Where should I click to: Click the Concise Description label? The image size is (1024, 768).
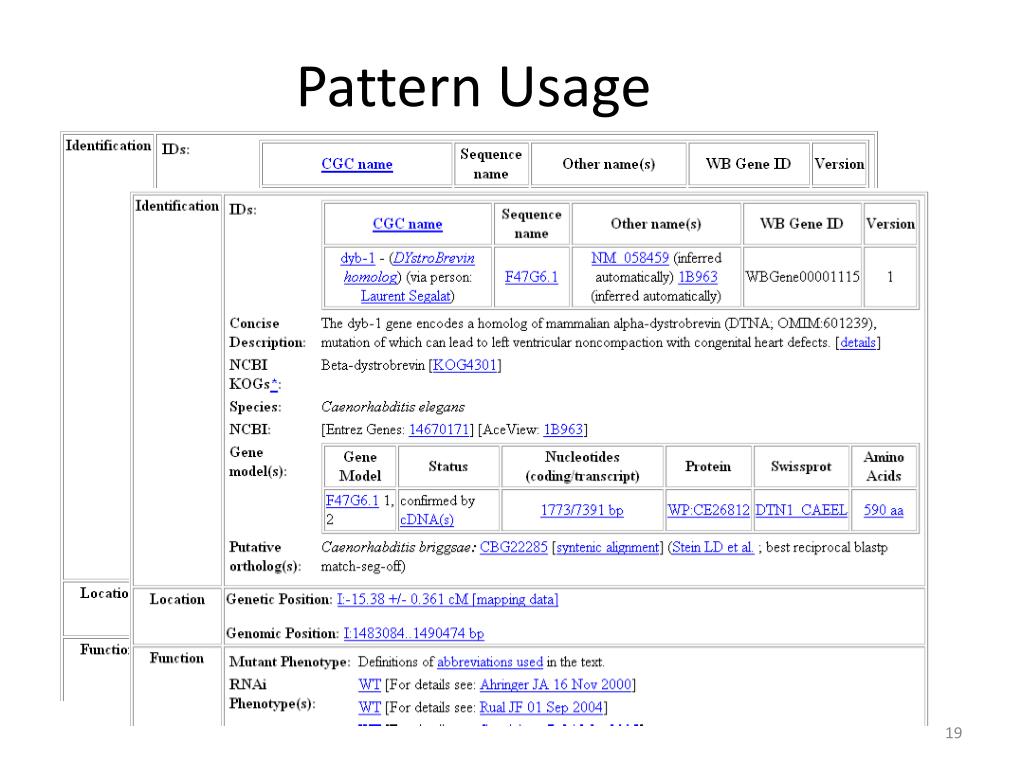coord(267,333)
